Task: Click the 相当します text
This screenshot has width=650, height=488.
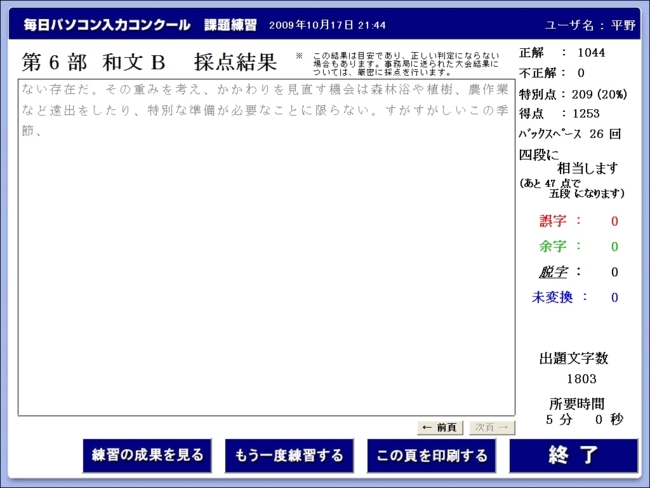Action: click(588, 168)
